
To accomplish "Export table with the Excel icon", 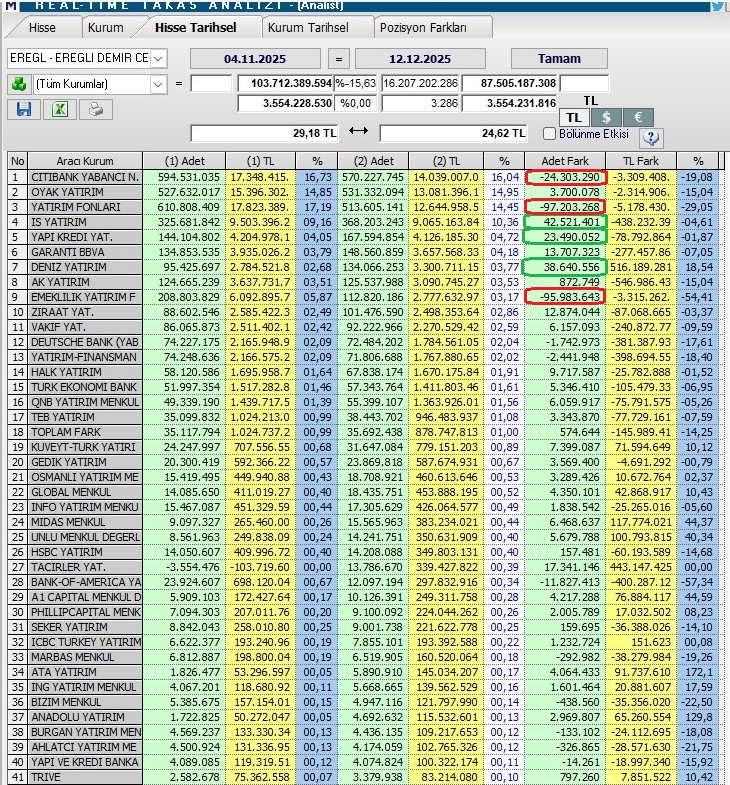I will coord(60,109).
